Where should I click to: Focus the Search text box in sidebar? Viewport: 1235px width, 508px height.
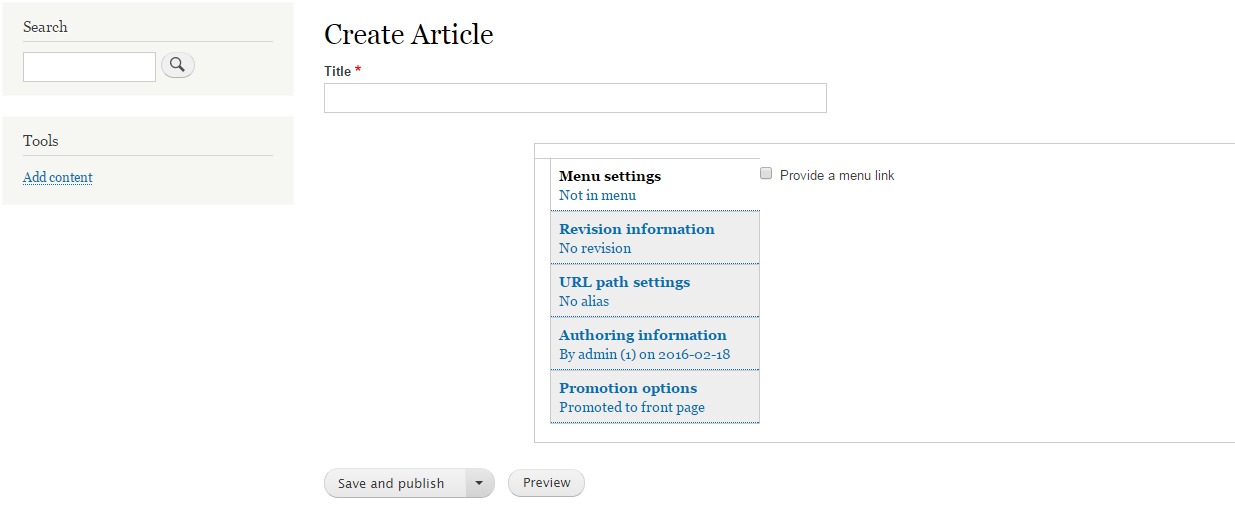[89, 67]
